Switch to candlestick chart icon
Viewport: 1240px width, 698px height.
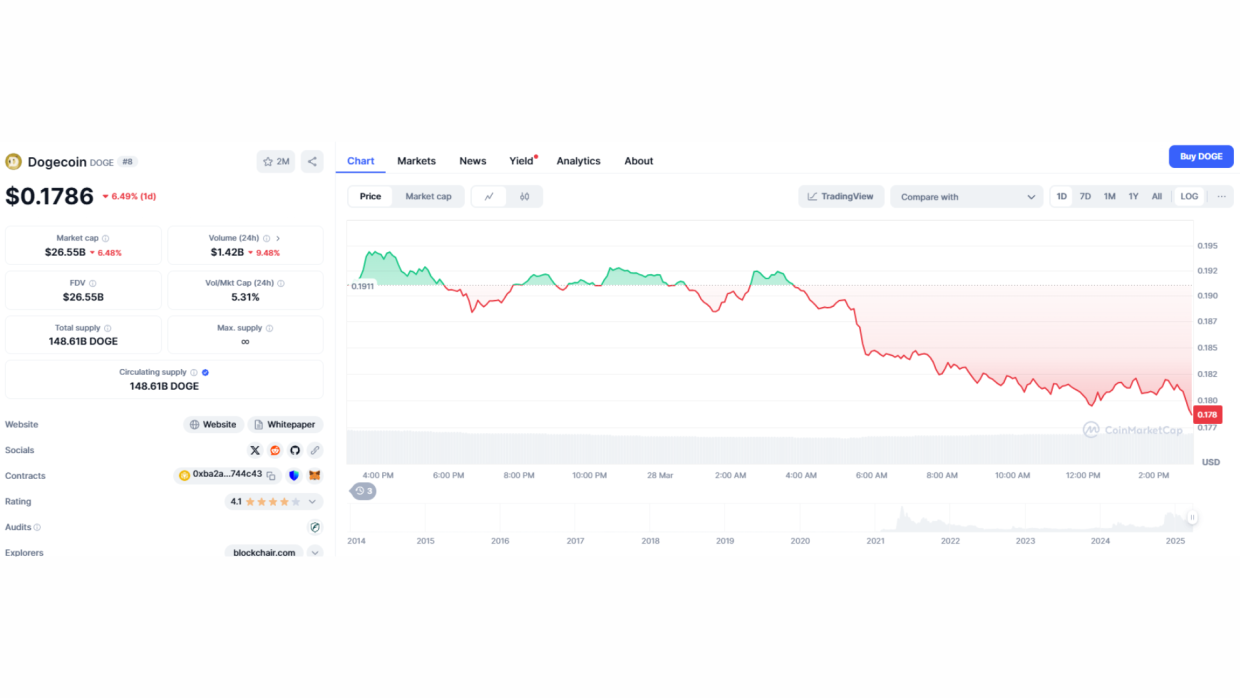[525, 197]
